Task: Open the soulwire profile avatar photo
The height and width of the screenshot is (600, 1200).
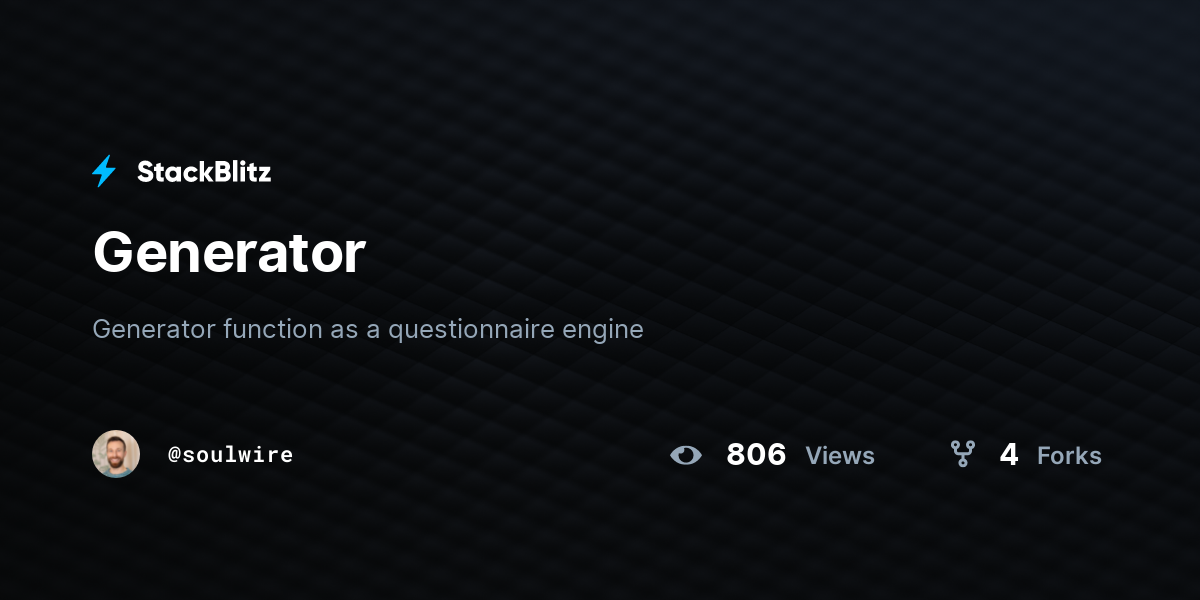Action: 116,454
